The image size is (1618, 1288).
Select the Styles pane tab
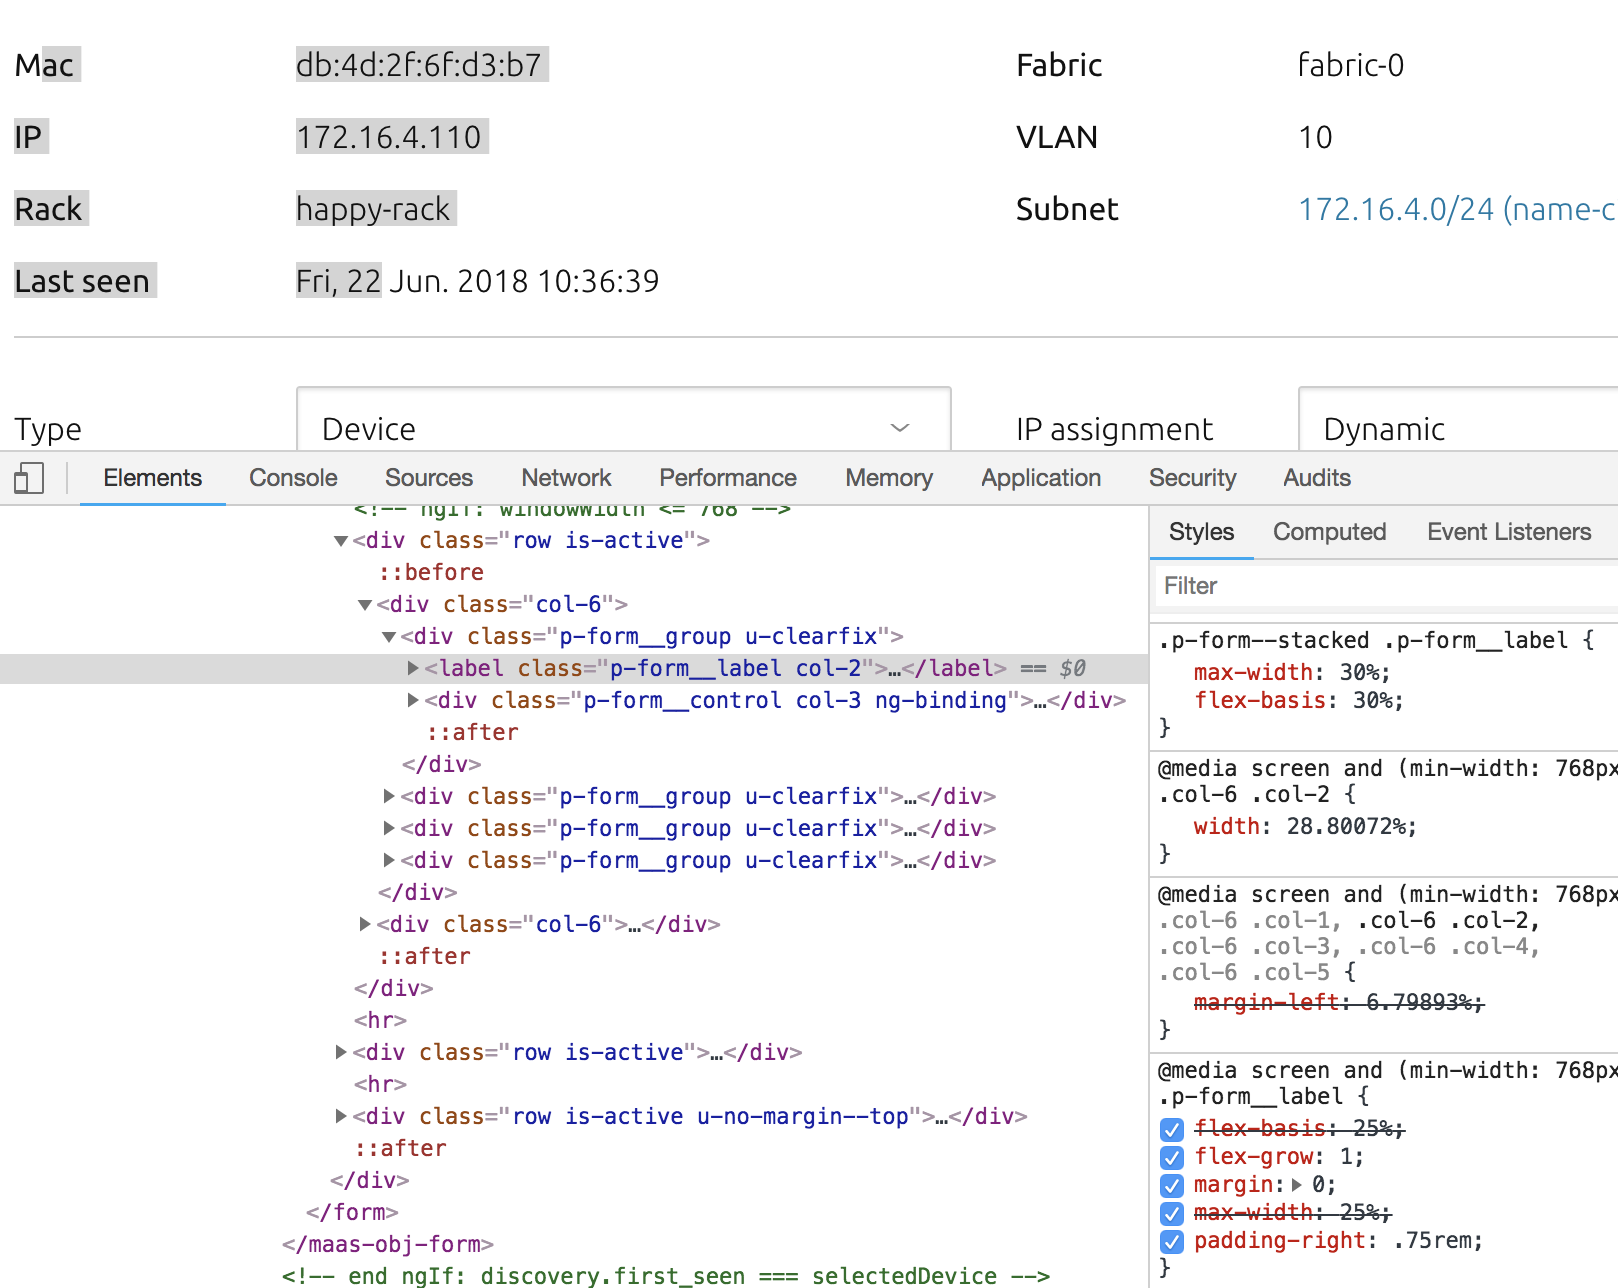click(1201, 532)
